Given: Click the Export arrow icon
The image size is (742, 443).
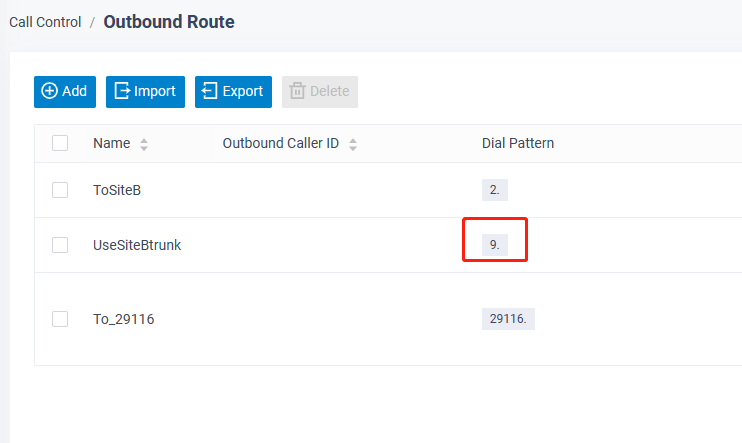Looking at the screenshot, I should click(x=210, y=91).
